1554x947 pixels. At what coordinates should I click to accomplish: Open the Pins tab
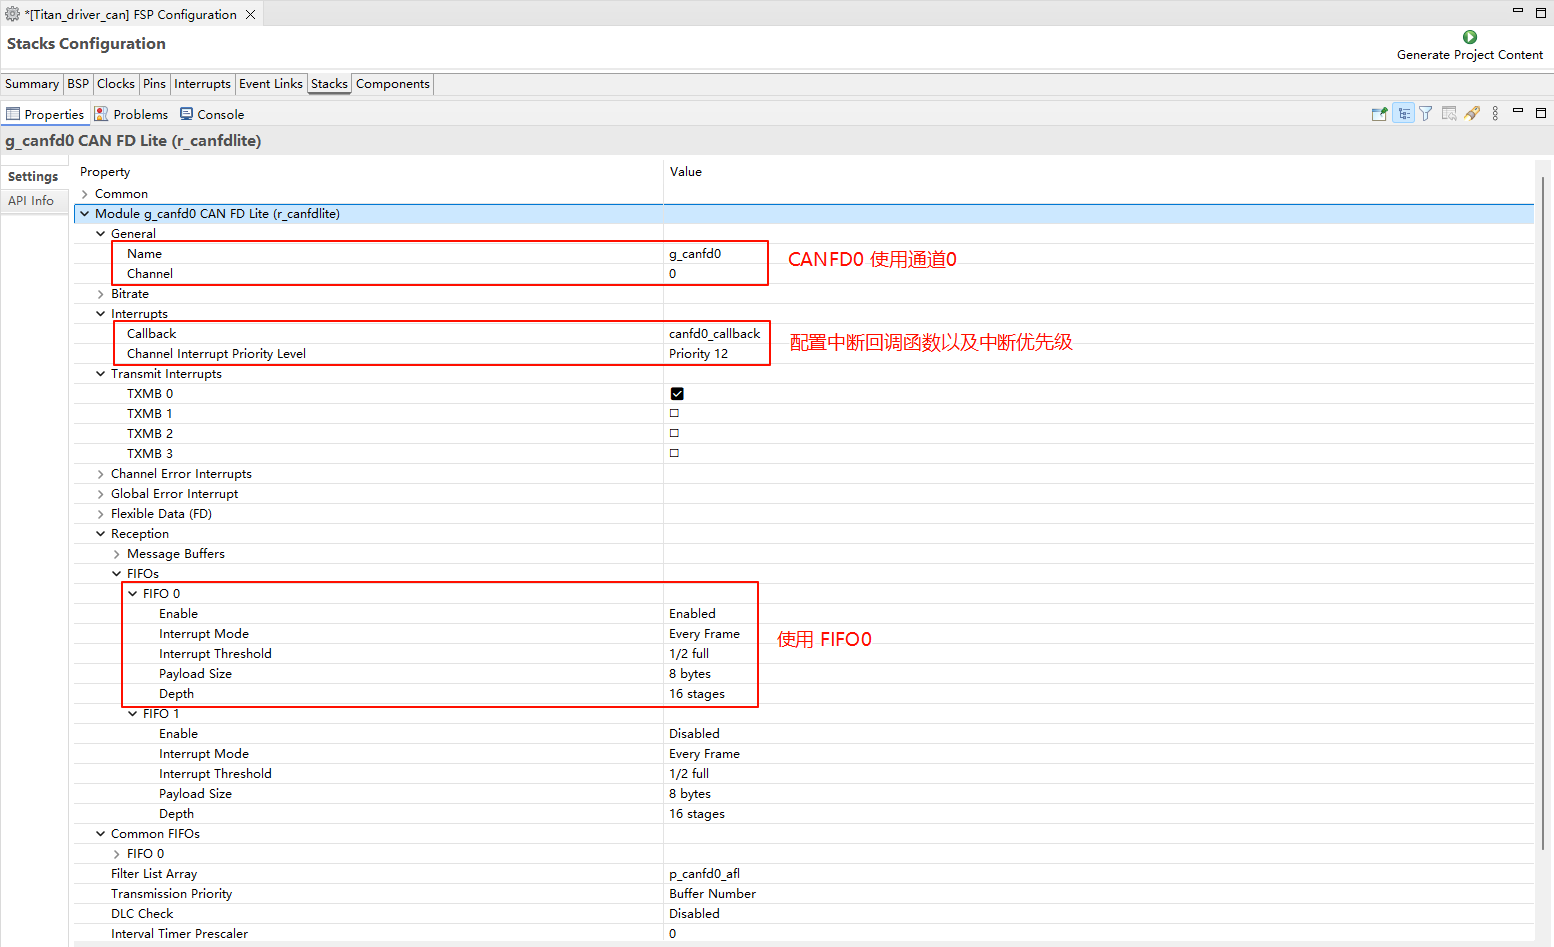154,84
